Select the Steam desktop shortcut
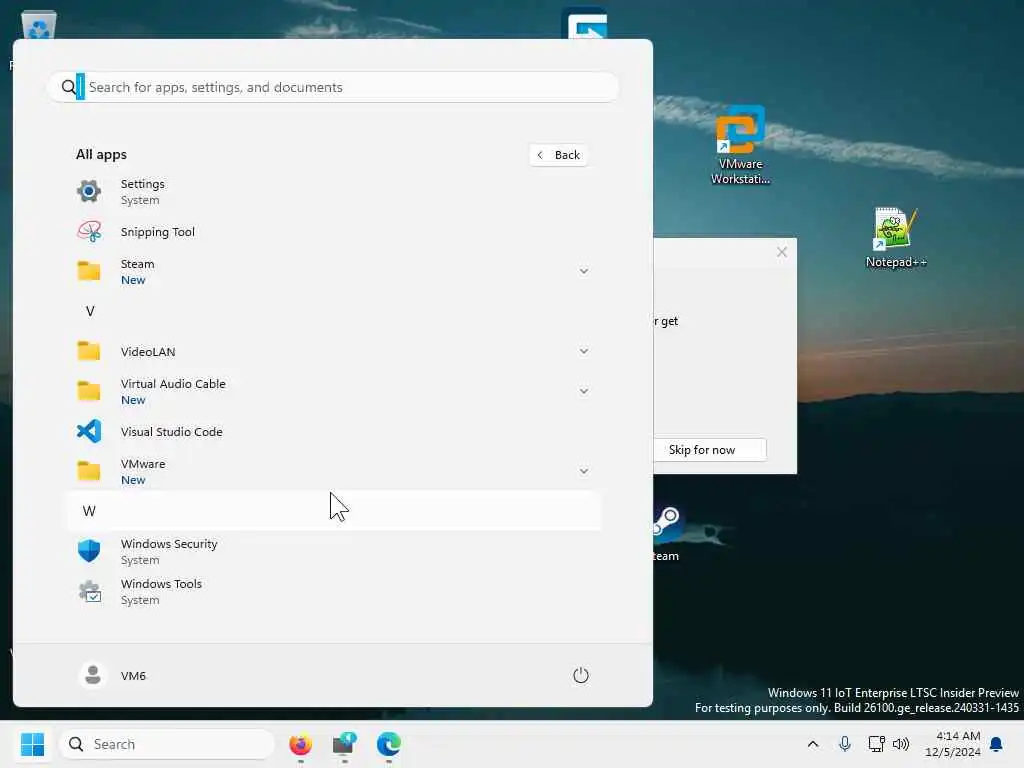 tap(666, 534)
